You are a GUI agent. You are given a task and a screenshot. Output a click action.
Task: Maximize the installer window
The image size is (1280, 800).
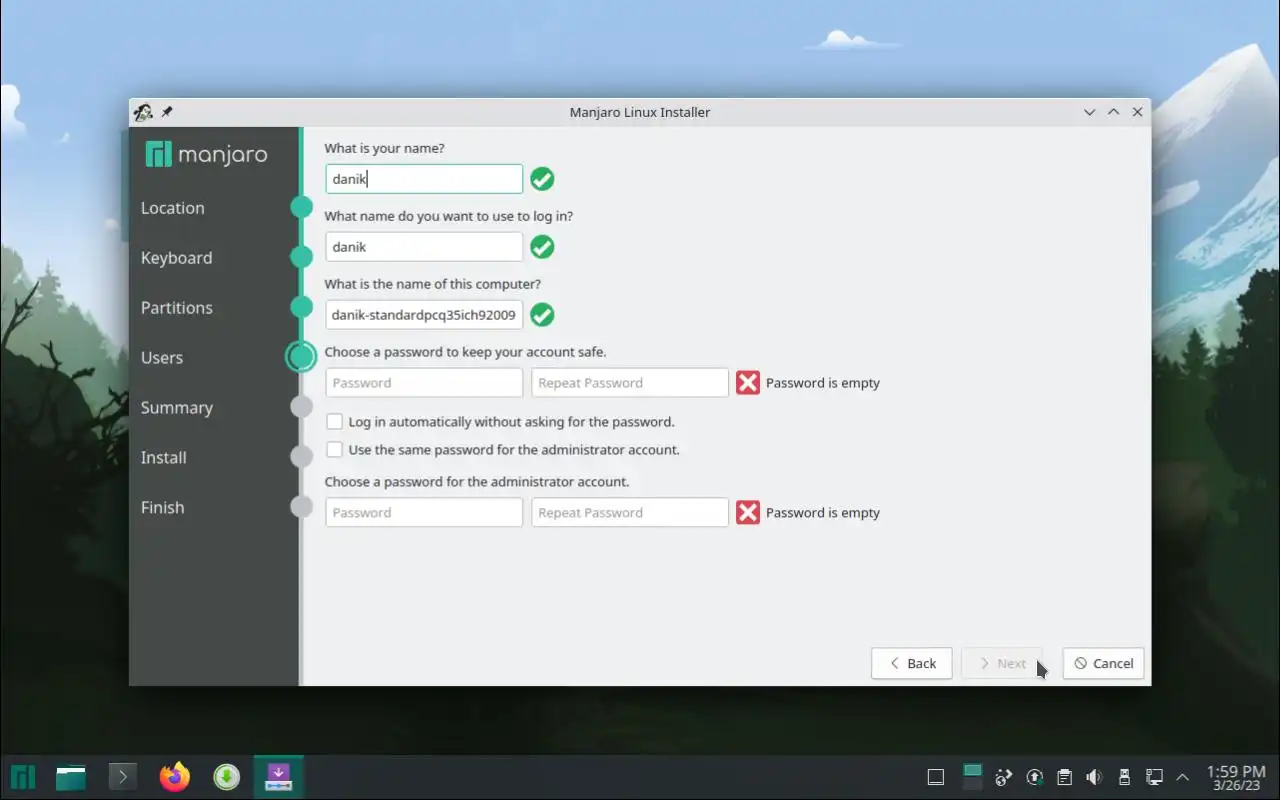click(1113, 112)
